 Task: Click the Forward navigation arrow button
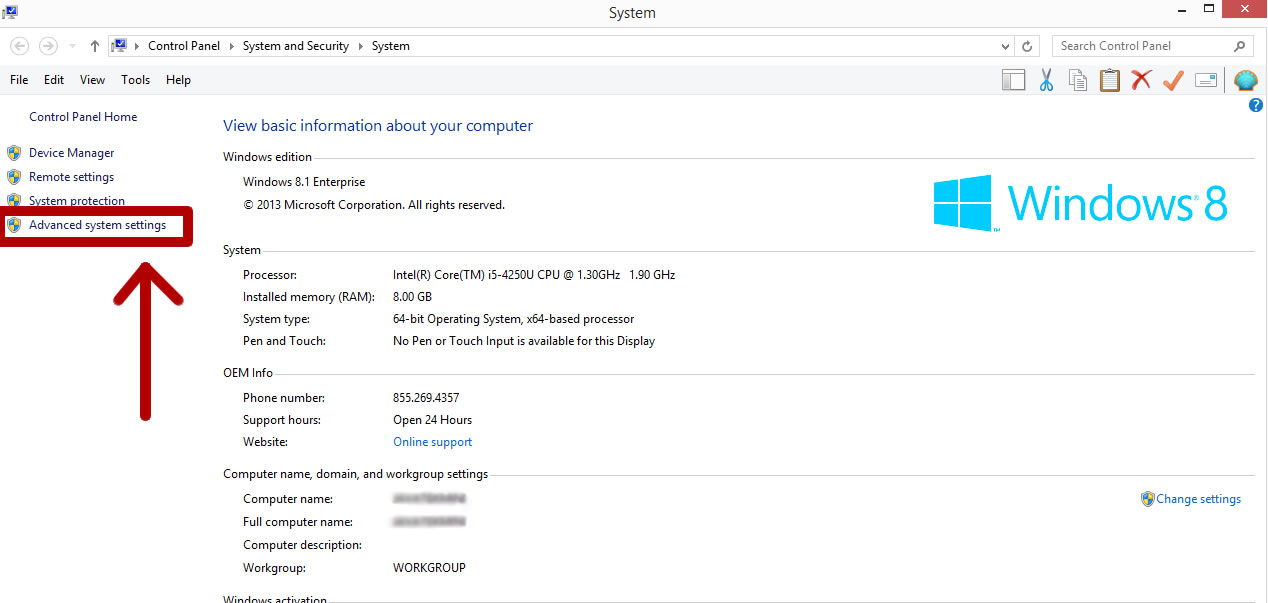[48, 46]
